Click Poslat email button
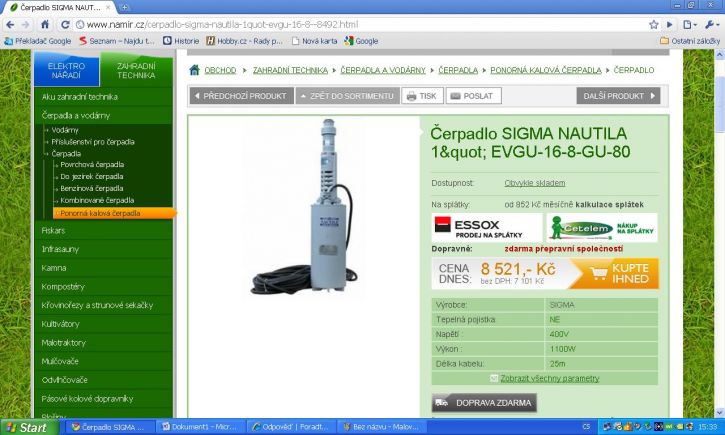Screen dimensions: 725x435 coord(473,96)
